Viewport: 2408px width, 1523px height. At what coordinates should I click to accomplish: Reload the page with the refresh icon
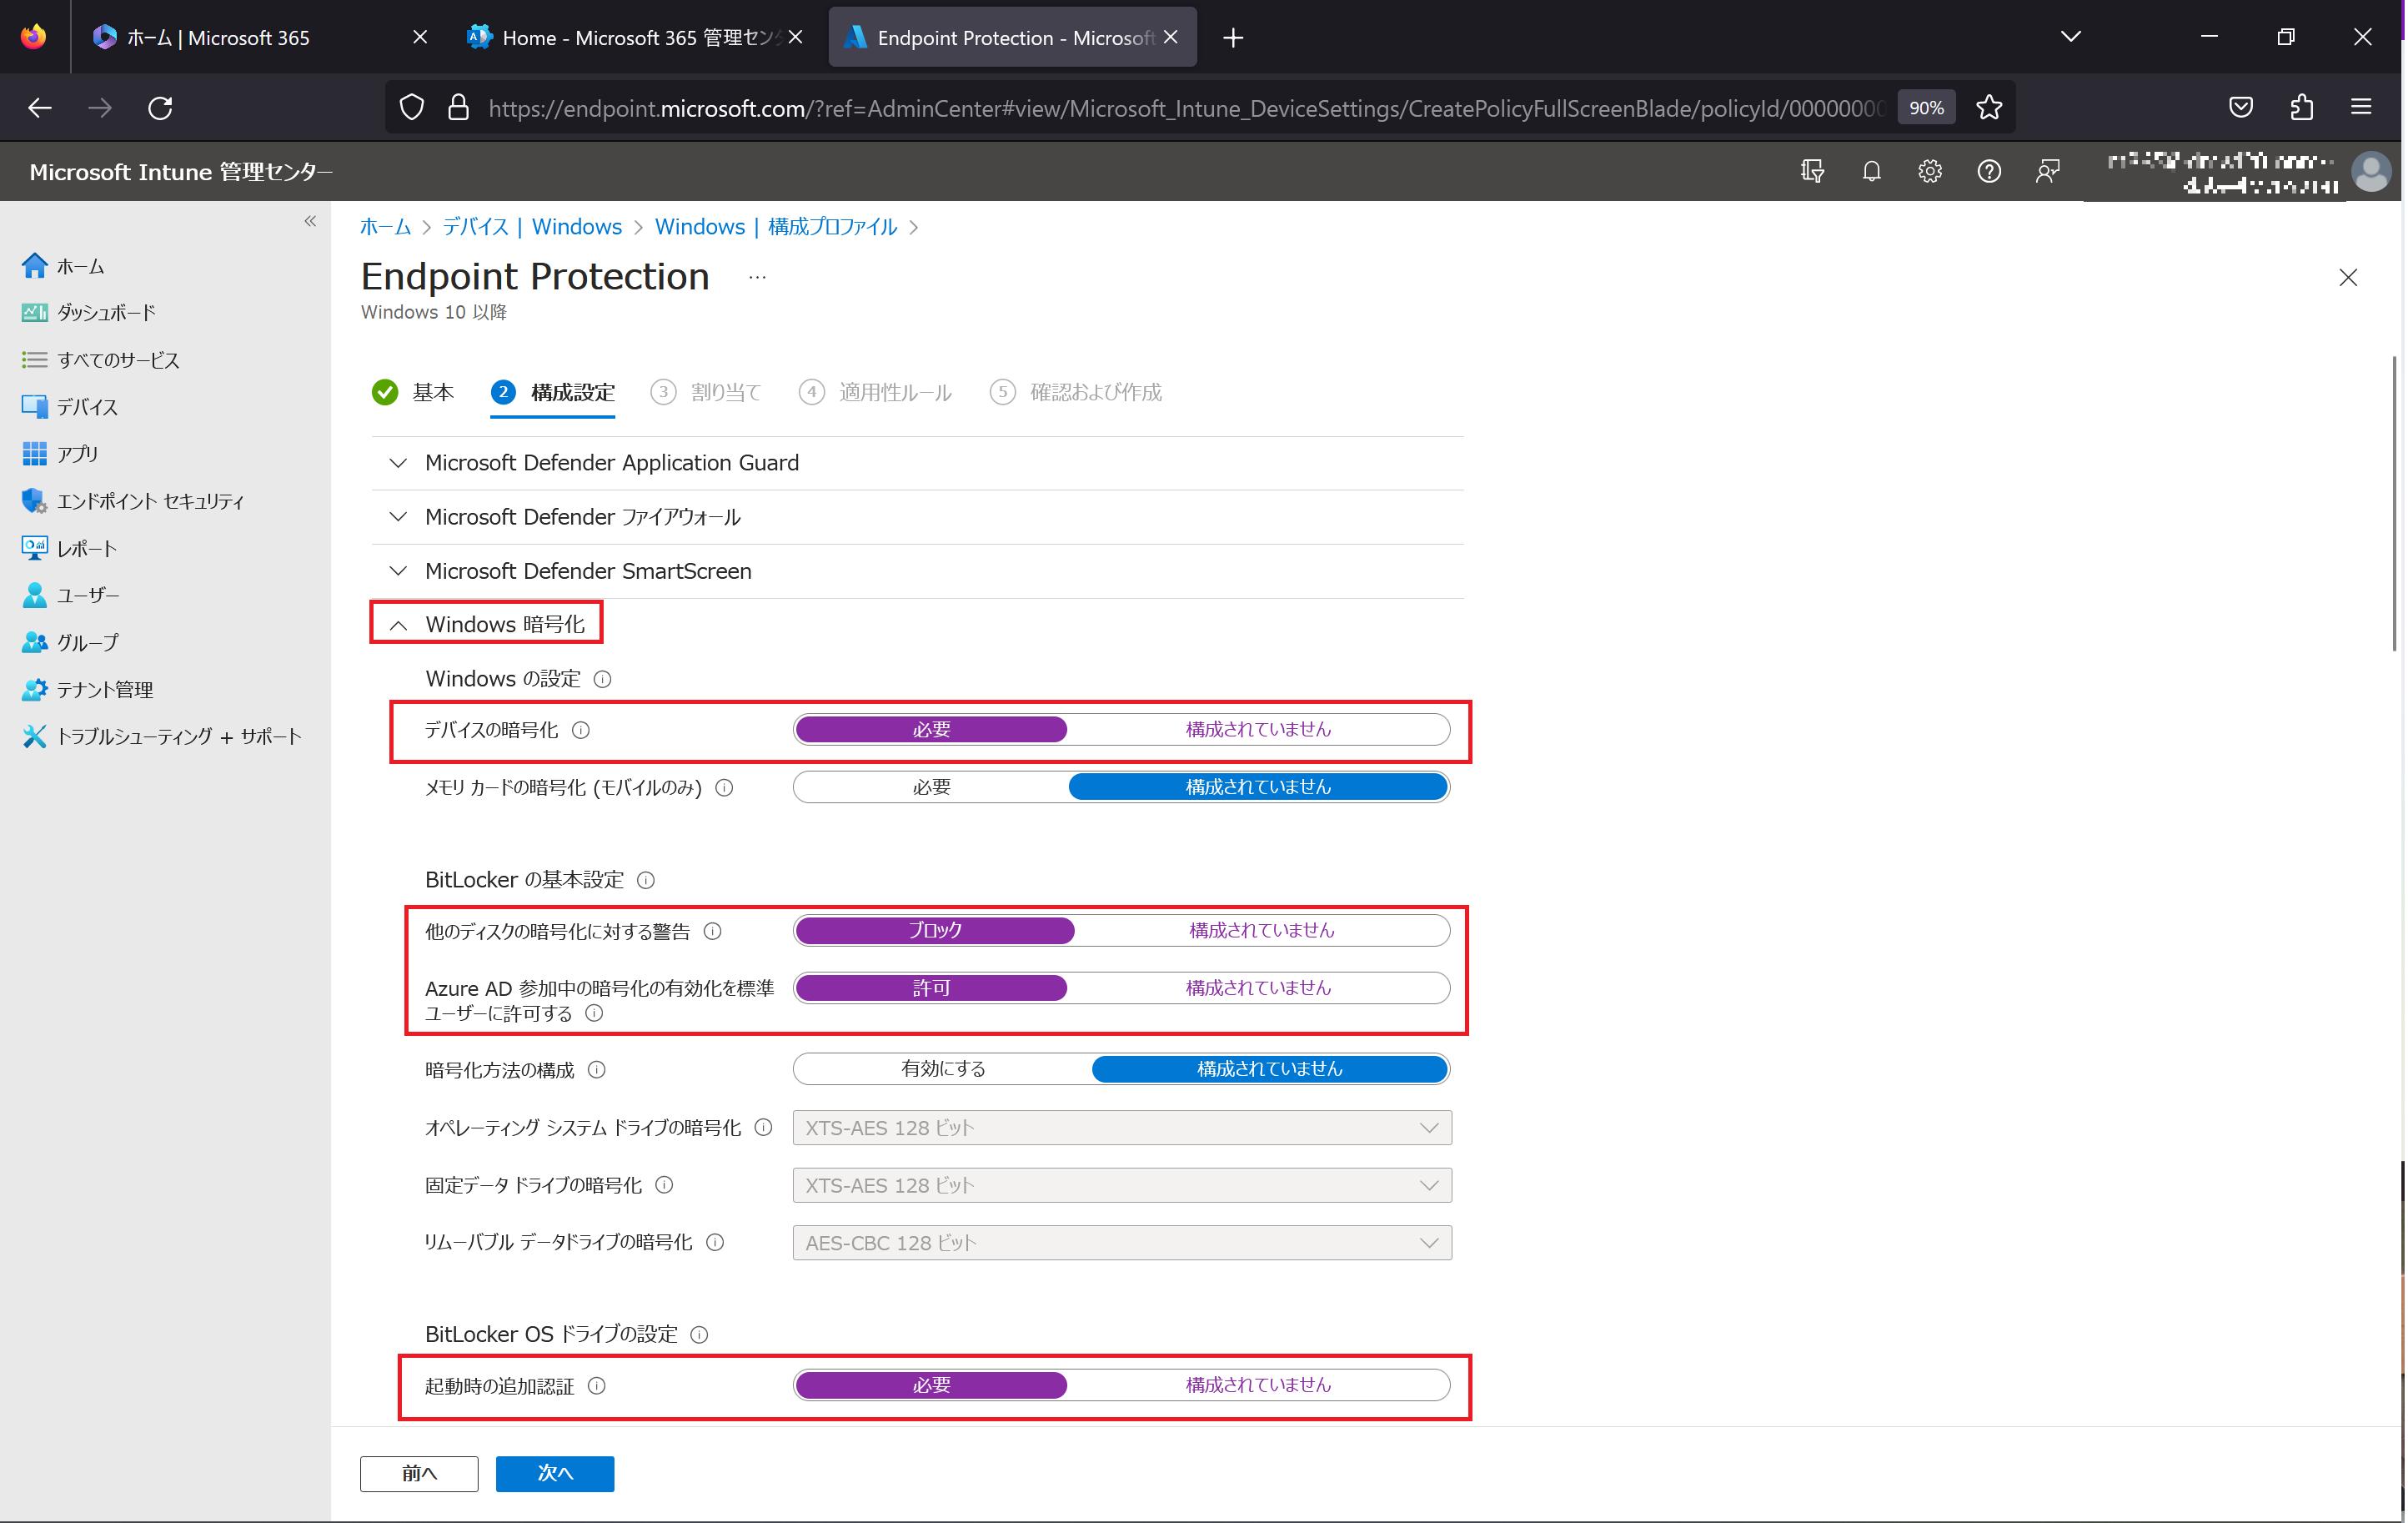[160, 107]
